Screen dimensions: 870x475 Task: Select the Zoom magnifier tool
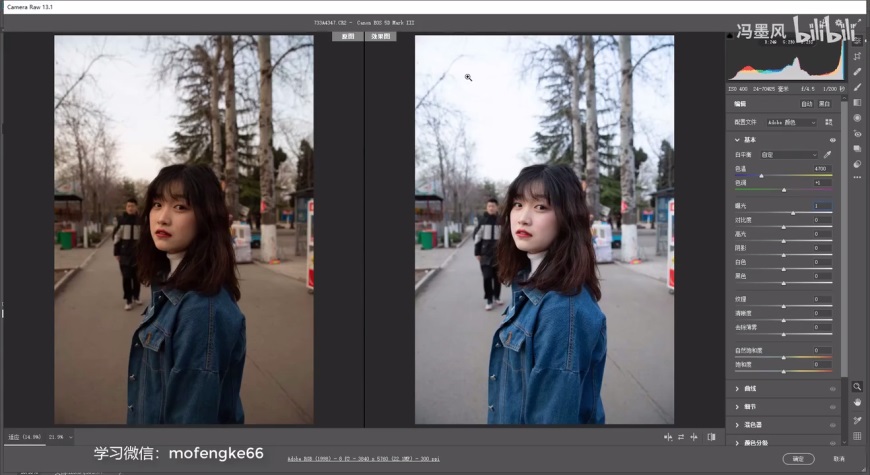point(857,387)
